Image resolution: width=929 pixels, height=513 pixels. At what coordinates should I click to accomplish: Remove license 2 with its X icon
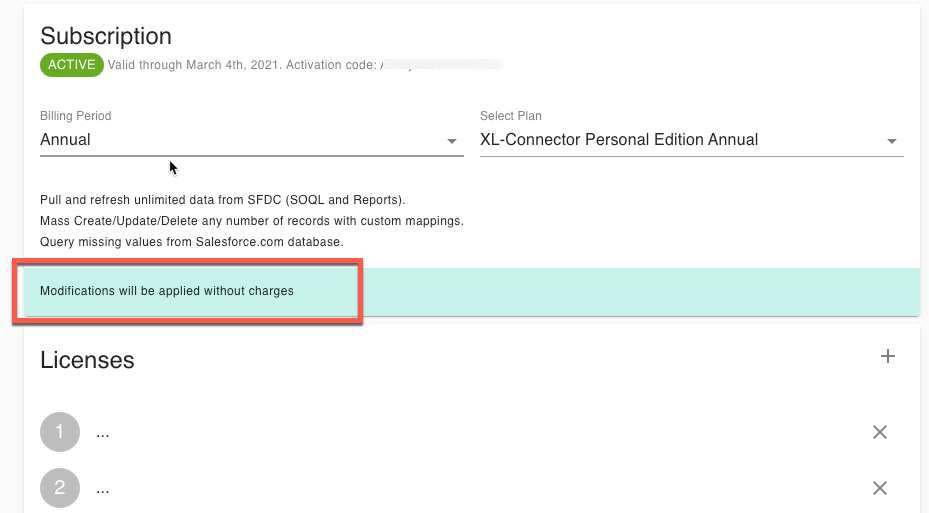pyautogui.click(x=880, y=488)
